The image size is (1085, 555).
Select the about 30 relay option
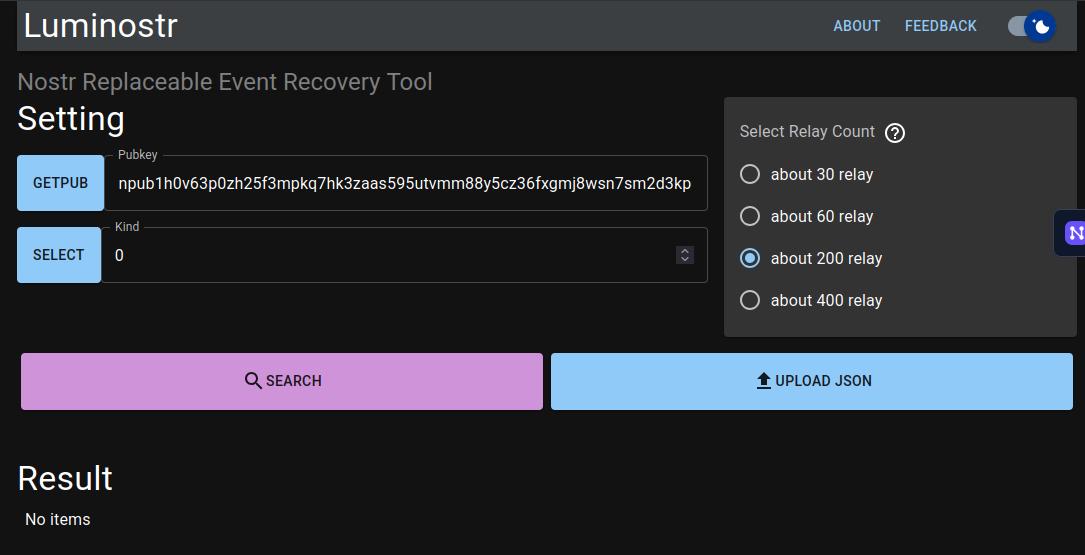point(749,174)
